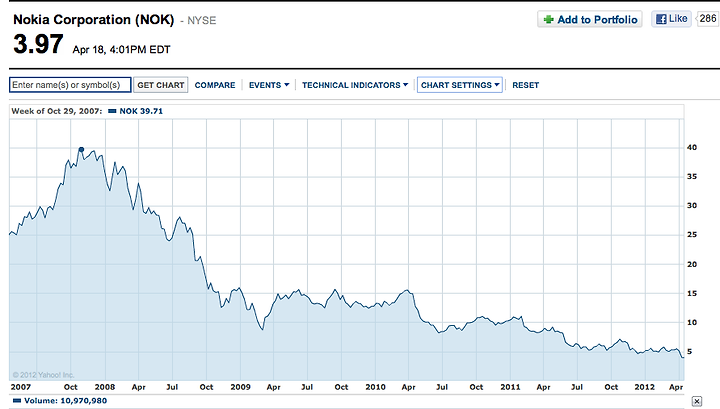Viewport: 720px width, 409px height.
Task: Click the RESET link
Action: (525, 85)
